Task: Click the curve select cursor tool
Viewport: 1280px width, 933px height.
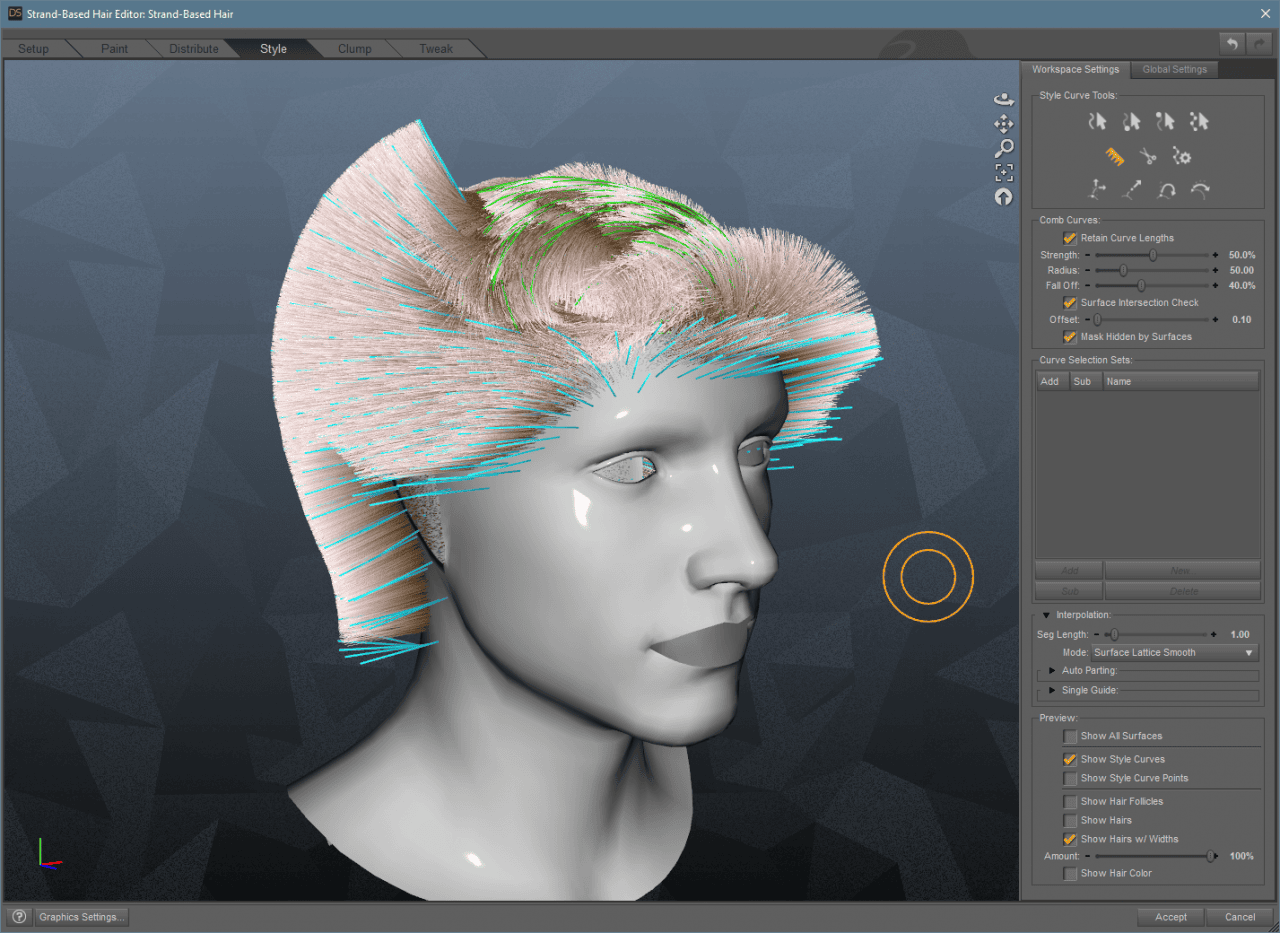Action: (1098, 121)
